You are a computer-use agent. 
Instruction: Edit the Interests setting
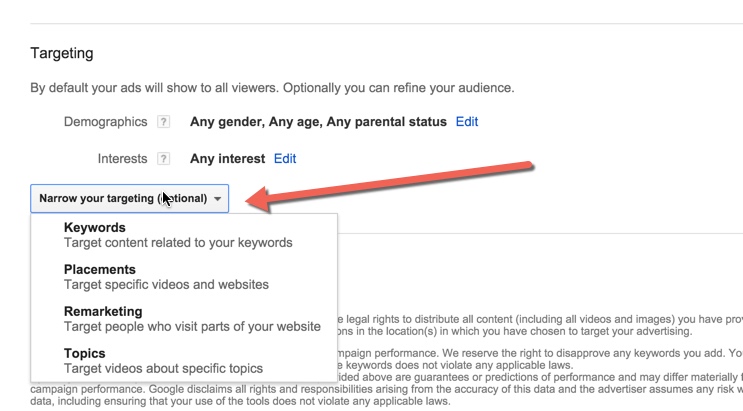point(285,158)
